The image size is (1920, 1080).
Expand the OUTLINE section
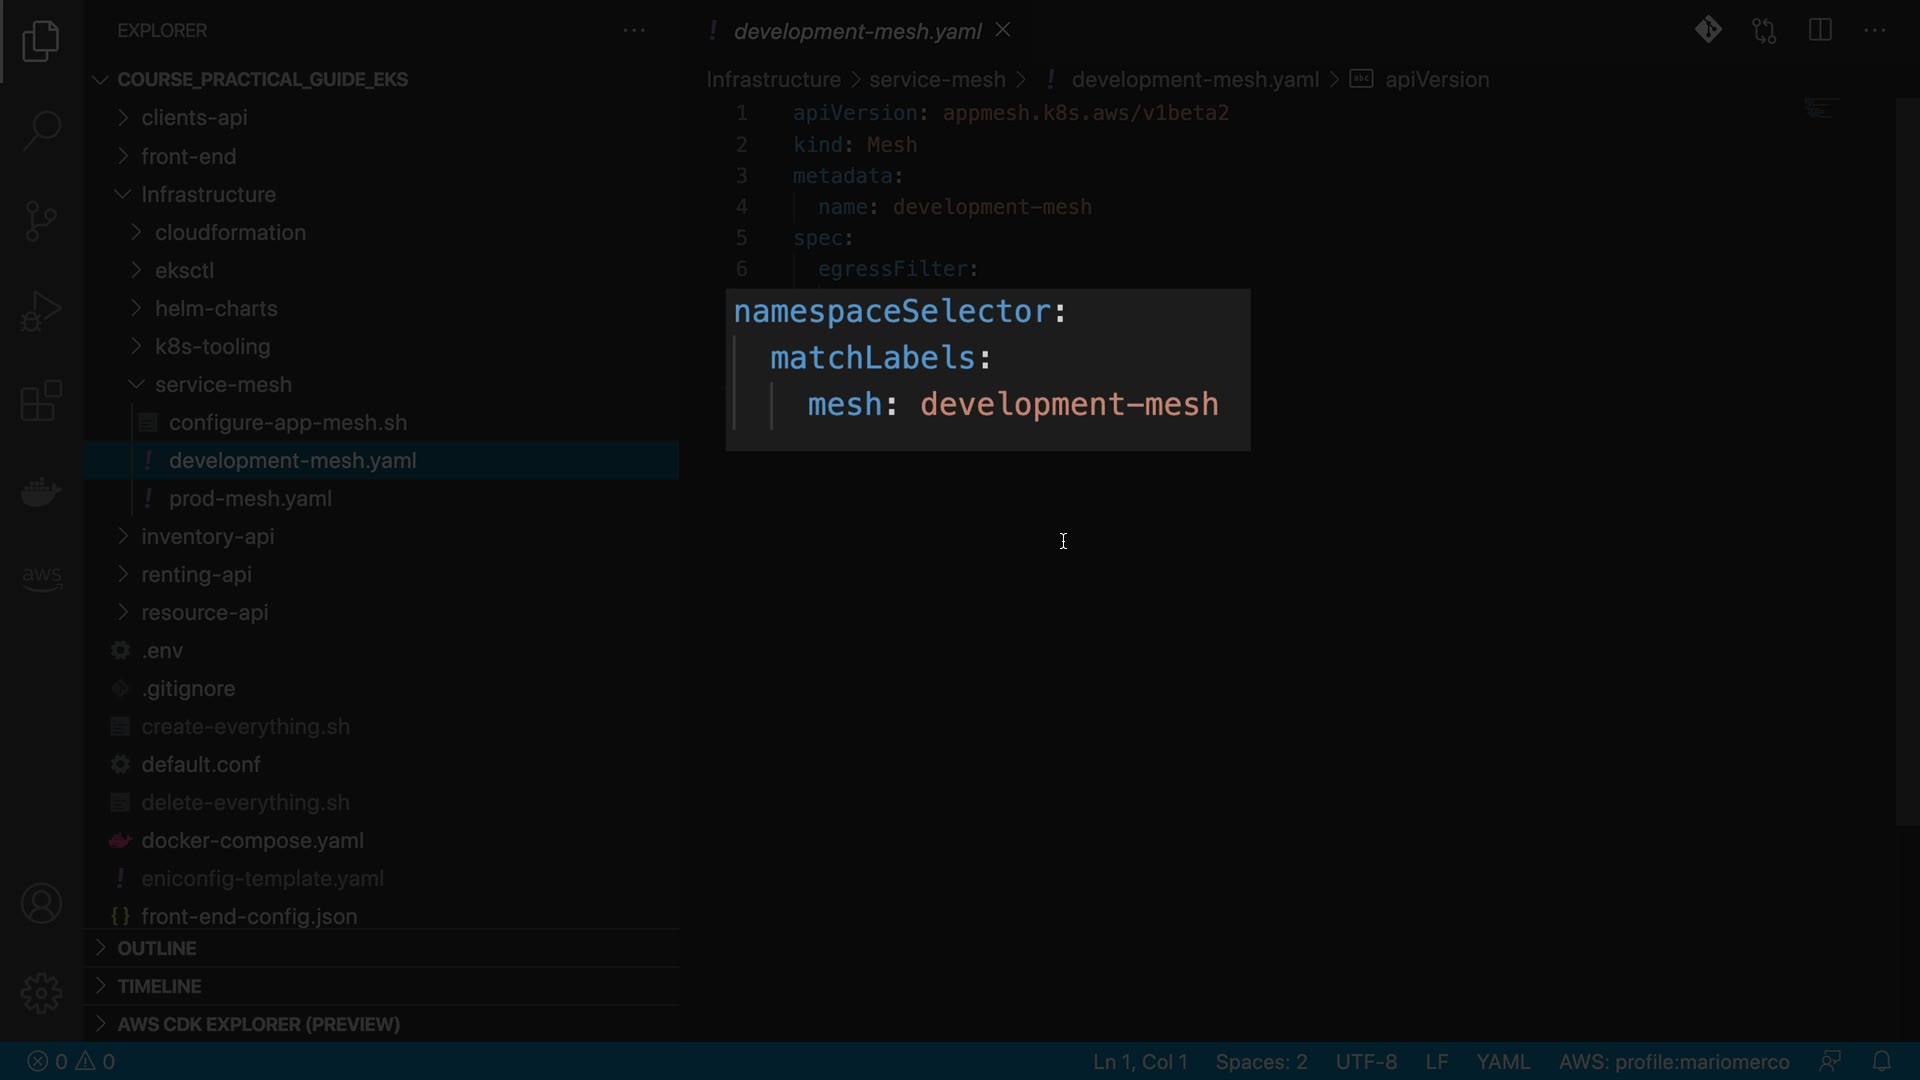coord(157,948)
